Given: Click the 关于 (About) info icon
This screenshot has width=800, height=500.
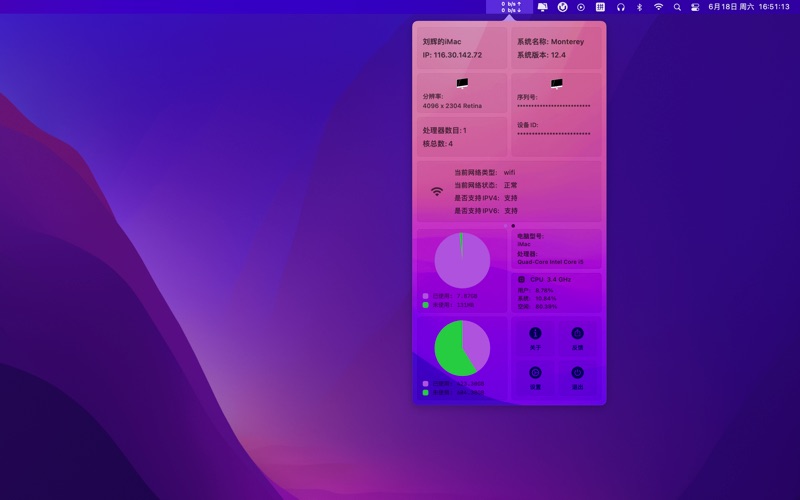Looking at the screenshot, I should 535,334.
